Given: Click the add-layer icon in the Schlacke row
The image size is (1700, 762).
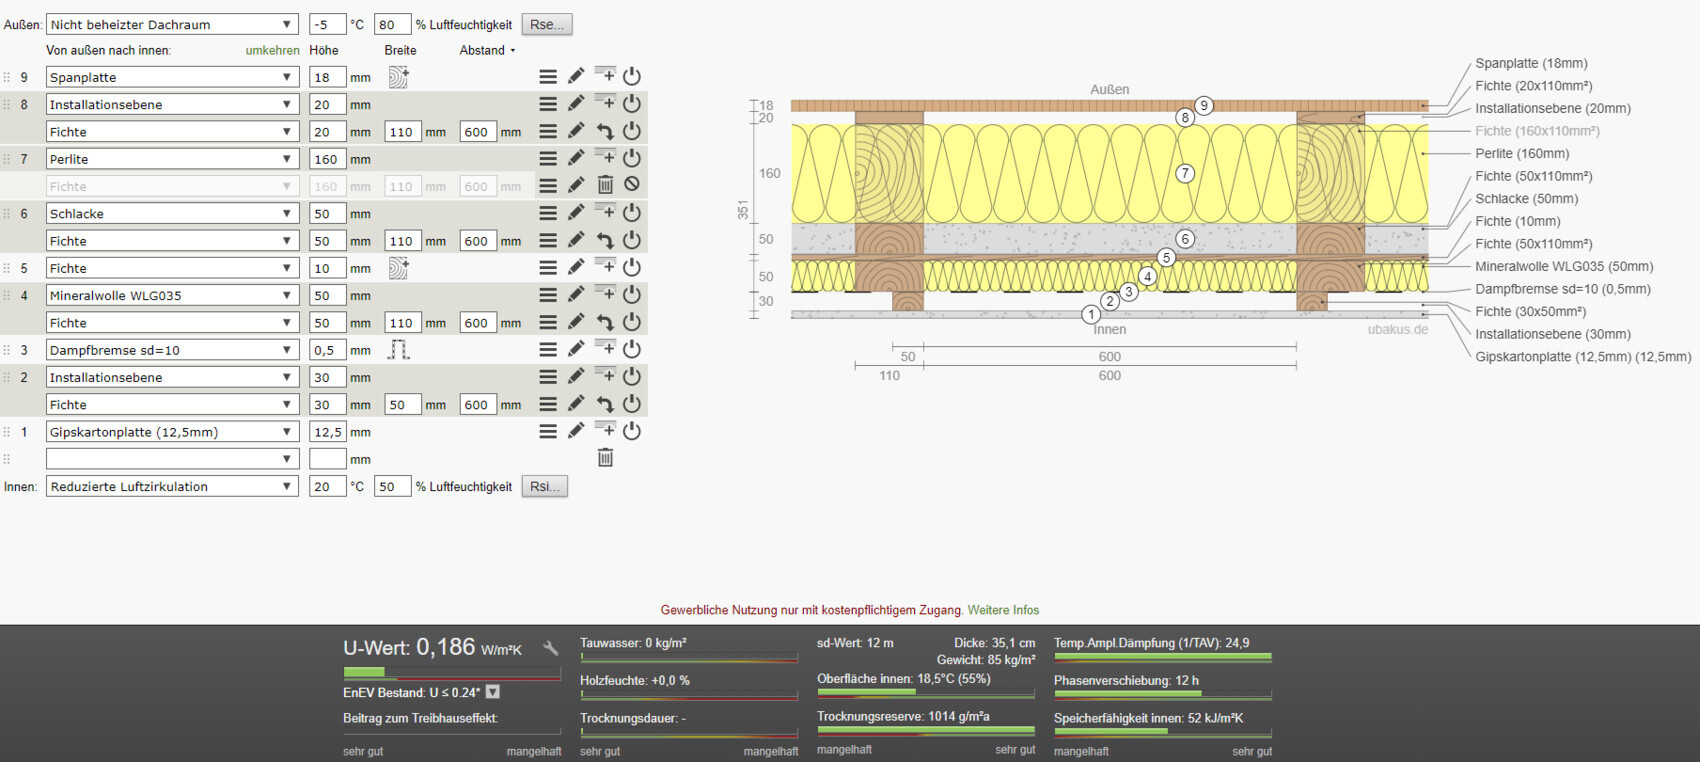Looking at the screenshot, I should tap(605, 212).
